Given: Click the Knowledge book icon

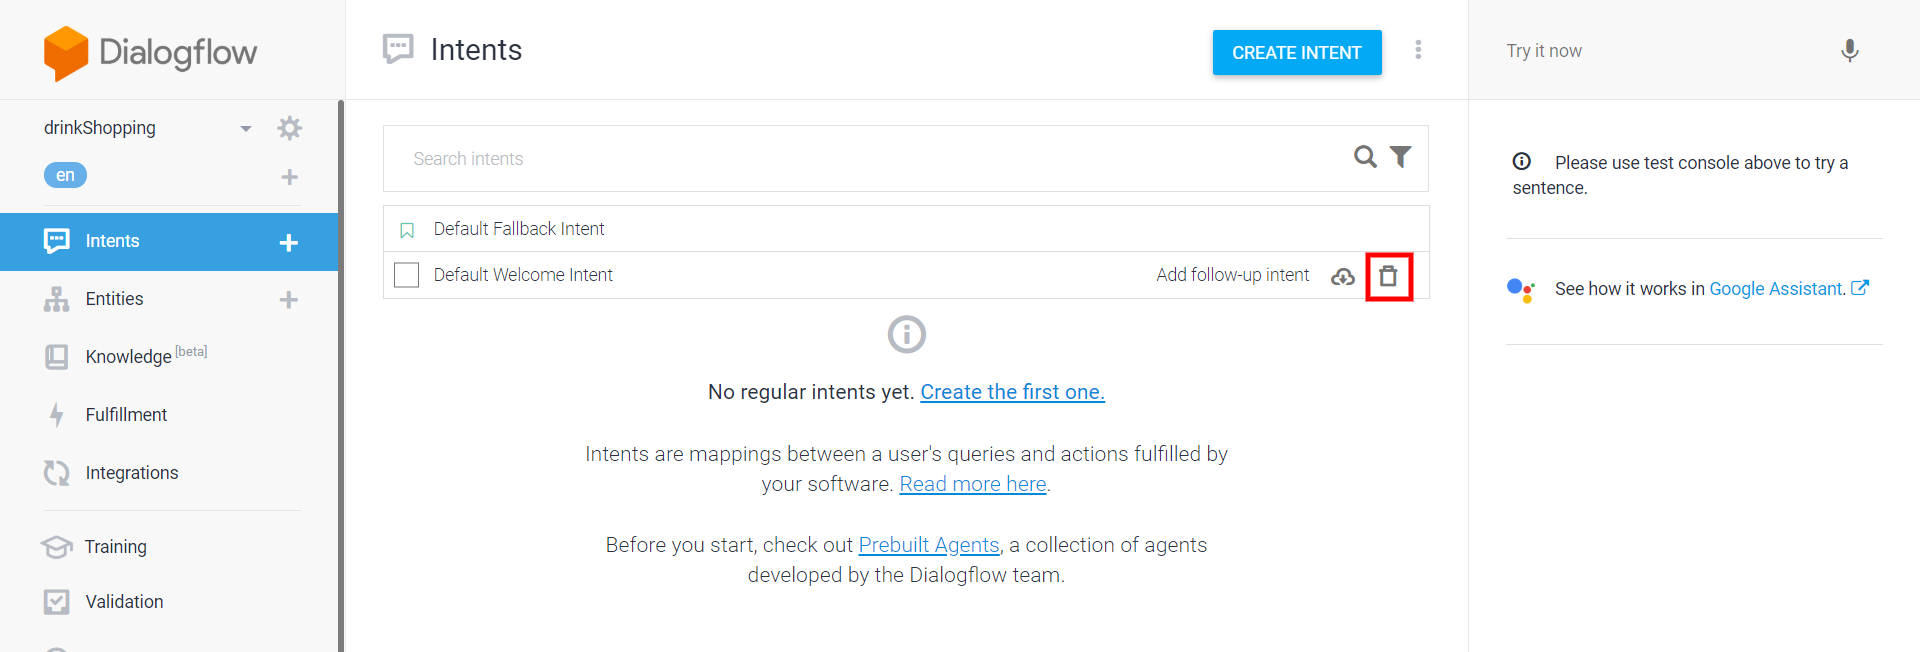Looking at the screenshot, I should point(57,357).
